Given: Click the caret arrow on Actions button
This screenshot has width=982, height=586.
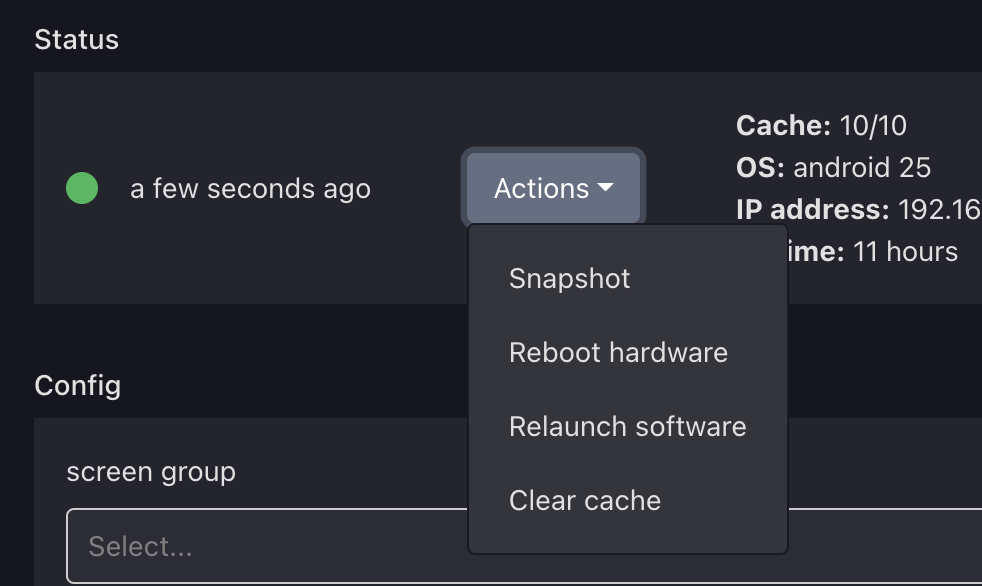Looking at the screenshot, I should coord(605,188).
